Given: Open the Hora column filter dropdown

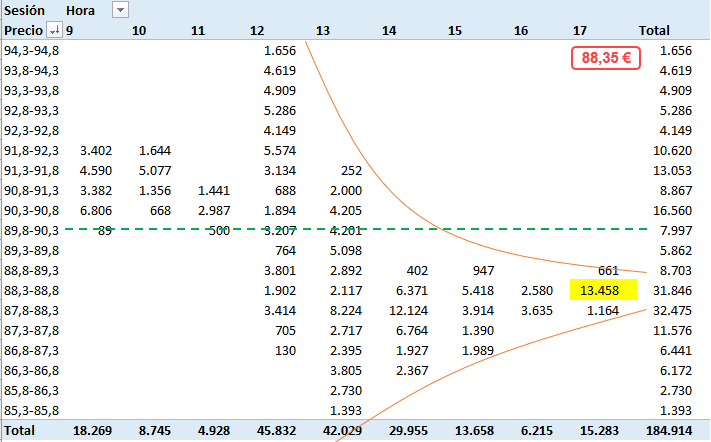Looking at the screenshot, I should (x=120, y=10).
